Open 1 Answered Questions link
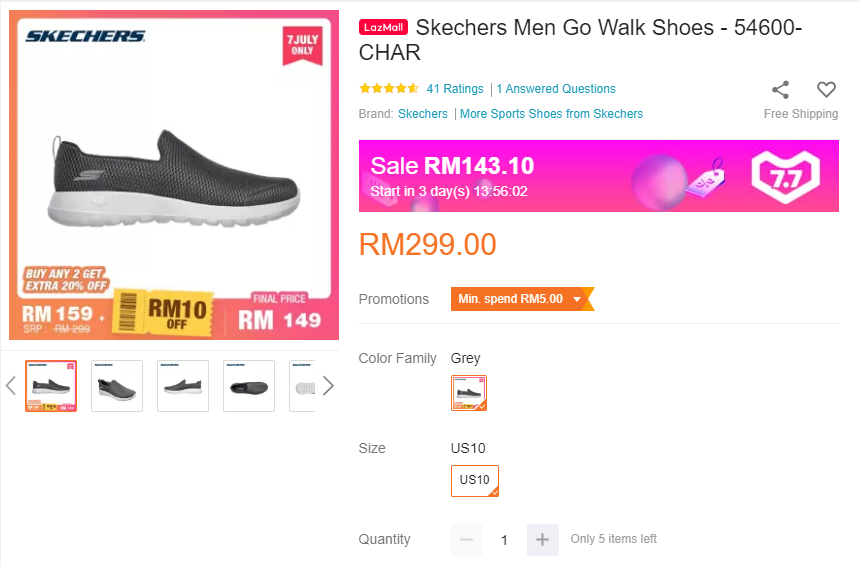This screenshot has width=859, height=566. (556, 89)
